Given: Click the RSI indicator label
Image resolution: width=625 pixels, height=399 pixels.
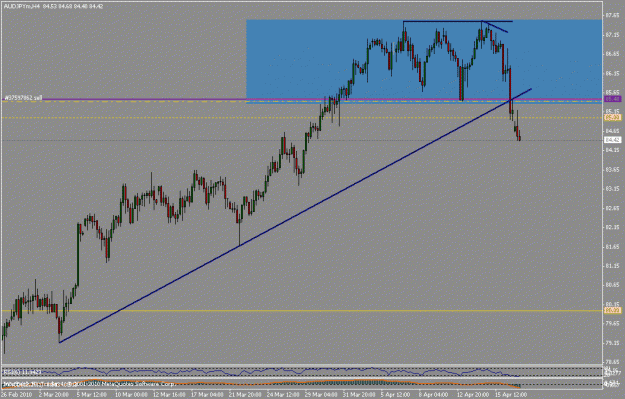Looking at the screenshot, I should coord(22,371).
